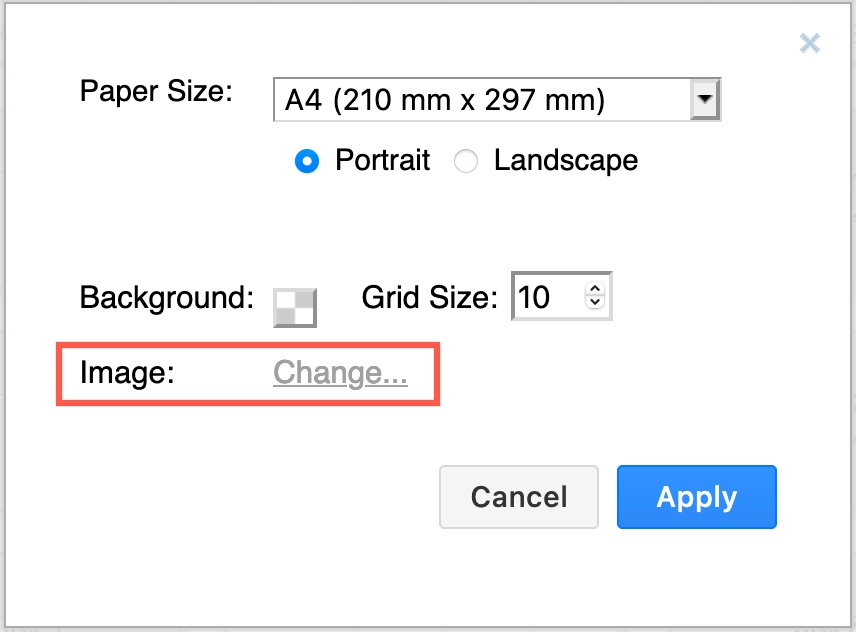
Task: Open image chooser via the Change link
Action: 340,372
